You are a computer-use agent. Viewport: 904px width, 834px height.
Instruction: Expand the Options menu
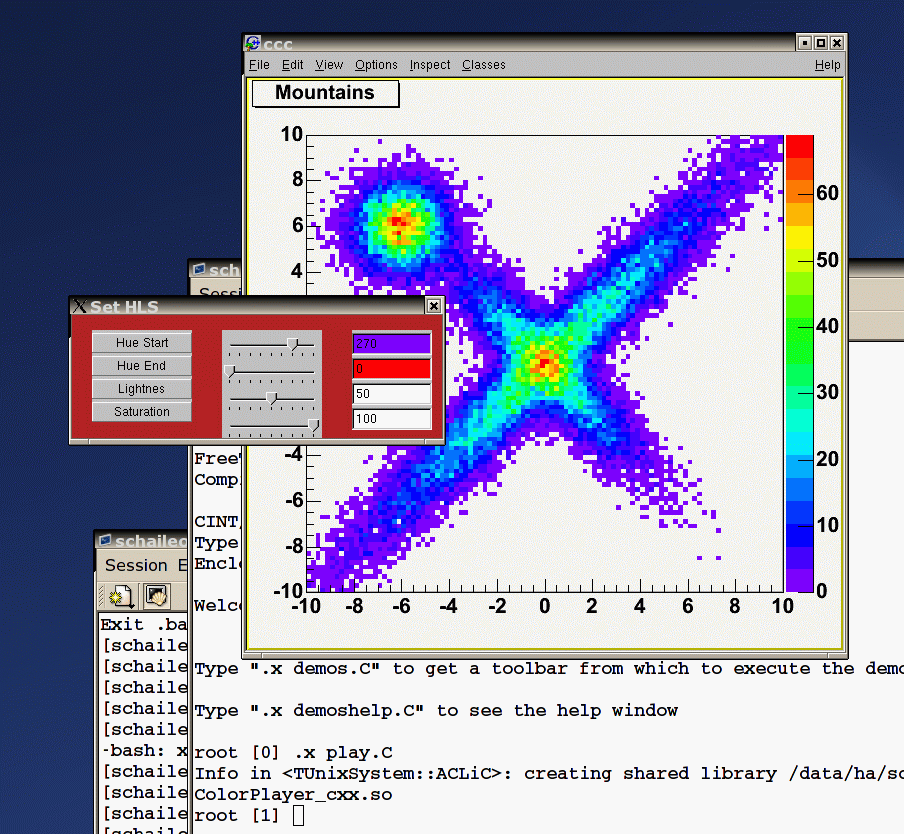(x=376, y=65)
